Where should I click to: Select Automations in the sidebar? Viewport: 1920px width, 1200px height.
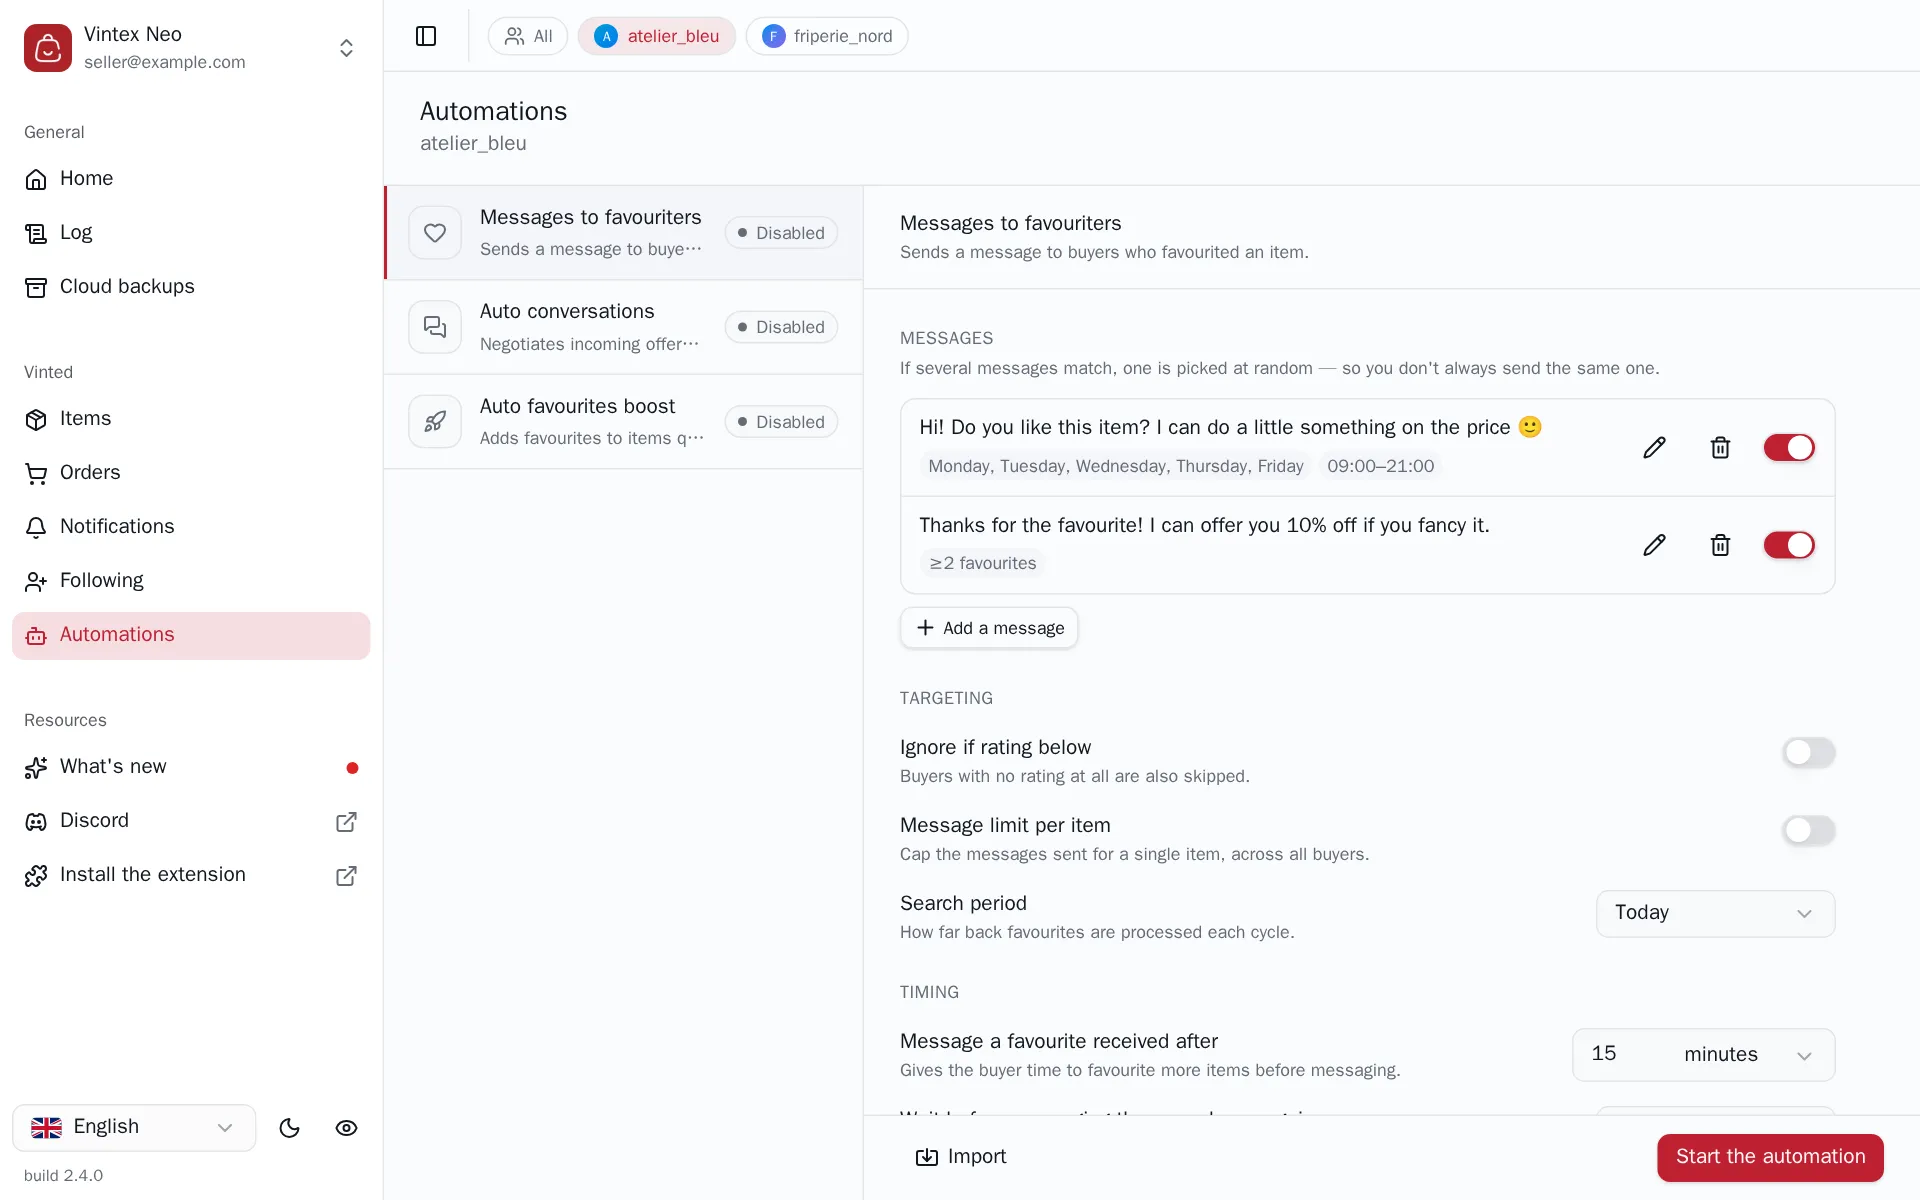[191, 635]
